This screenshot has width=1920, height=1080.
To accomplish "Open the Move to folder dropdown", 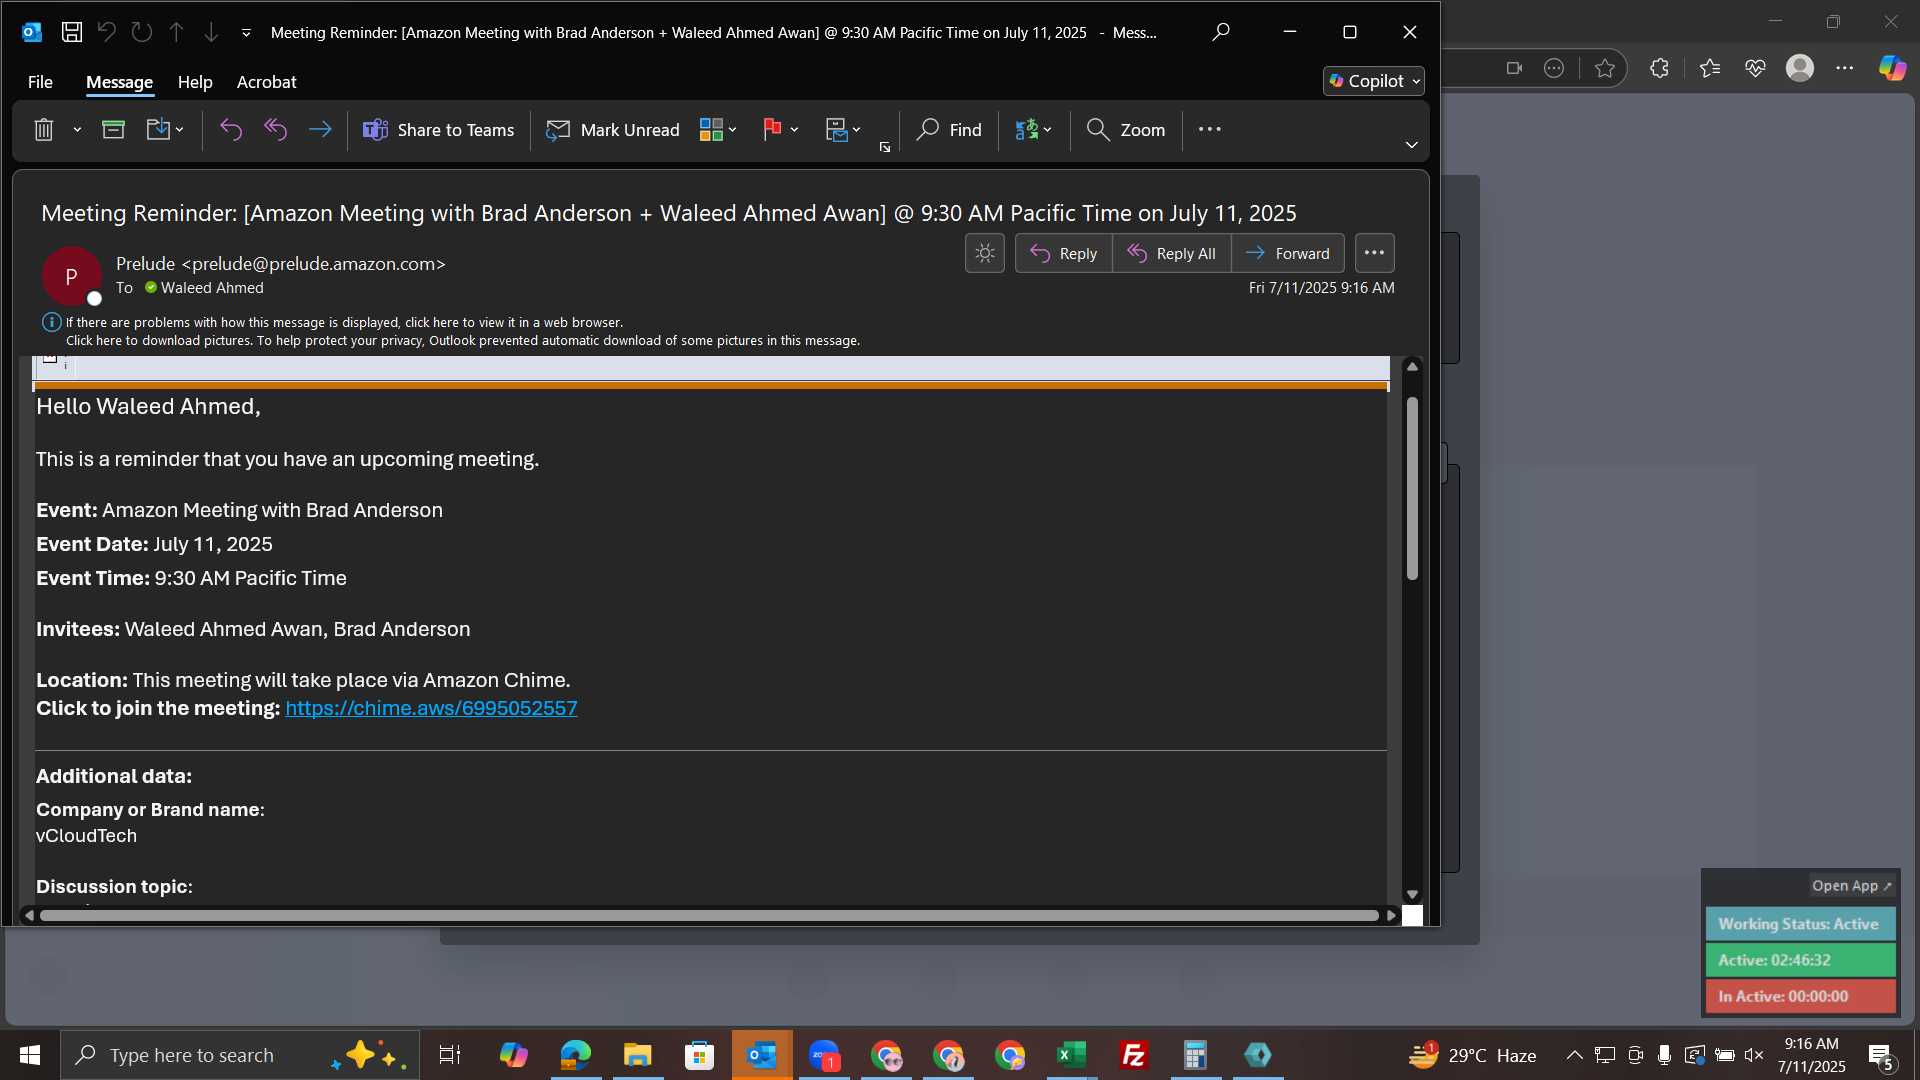I will [x=165, y=130].
